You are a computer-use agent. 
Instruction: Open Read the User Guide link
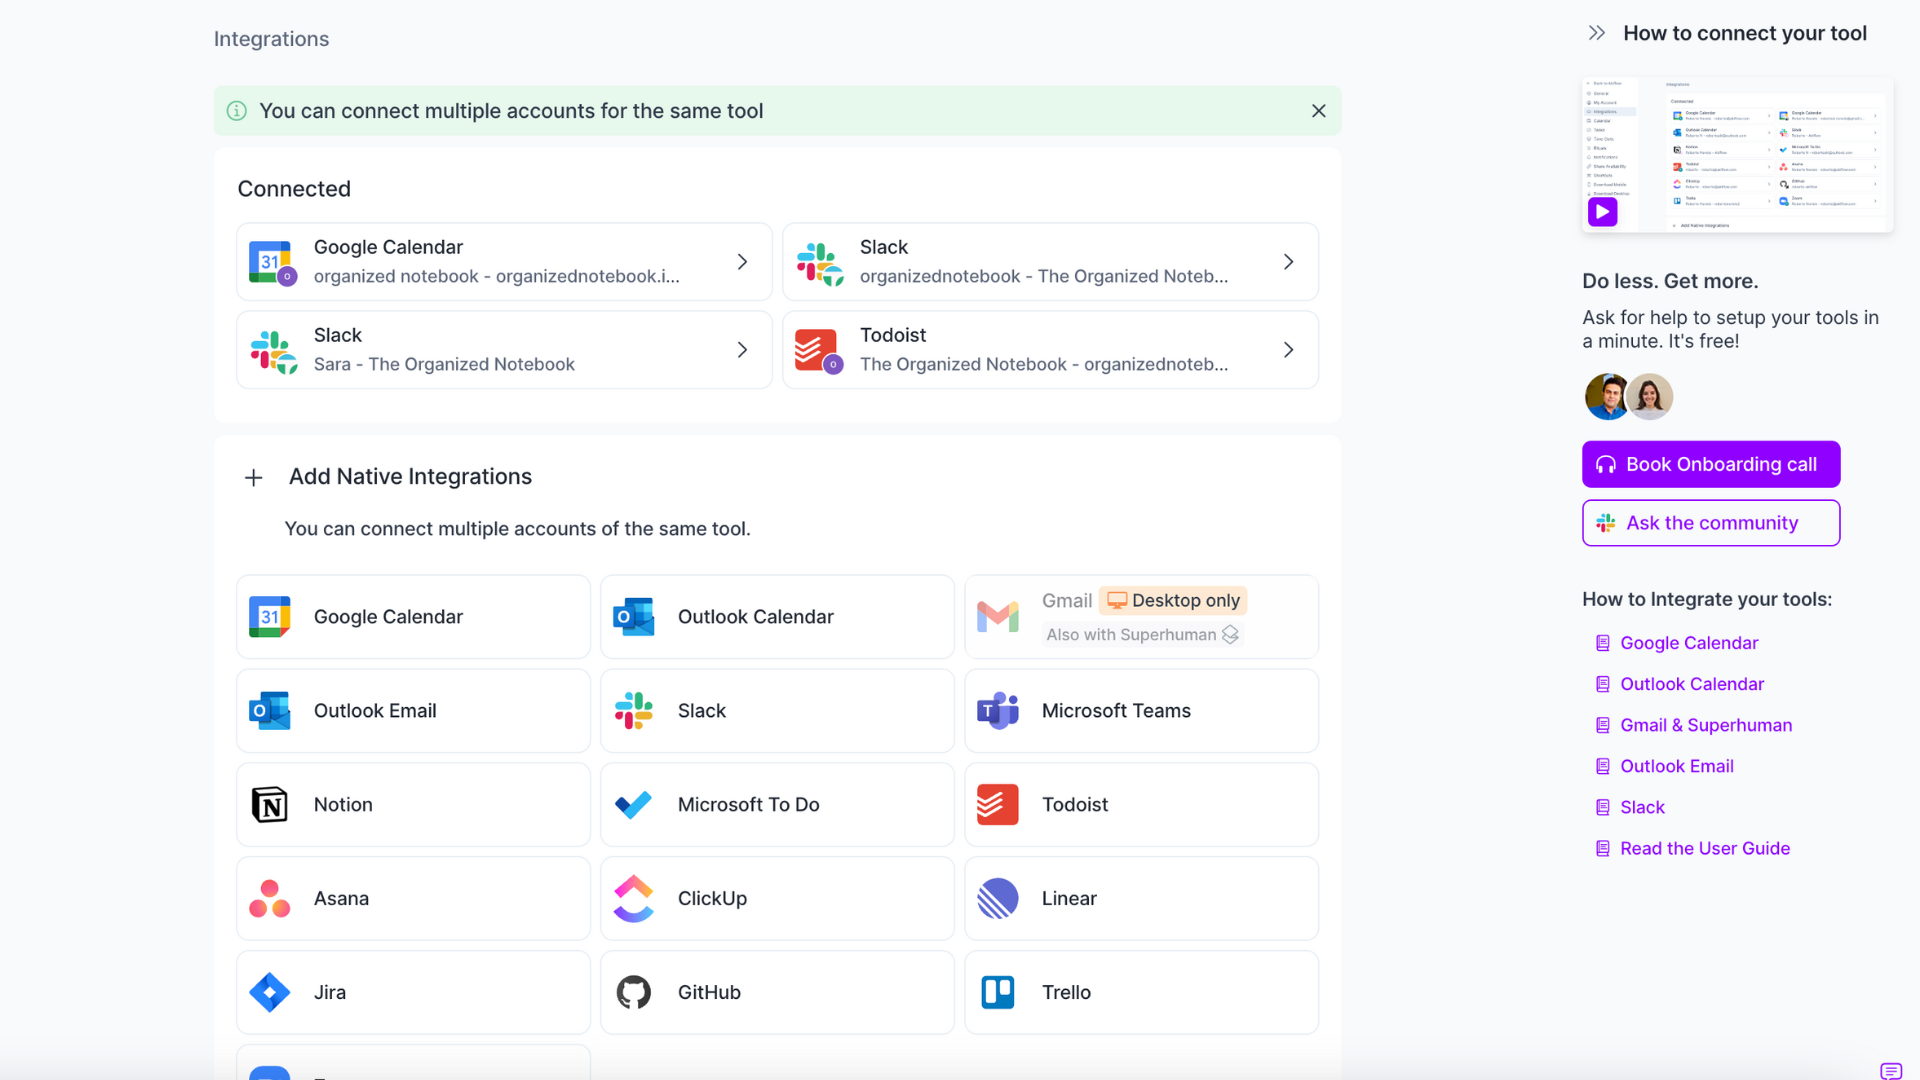1704,848
